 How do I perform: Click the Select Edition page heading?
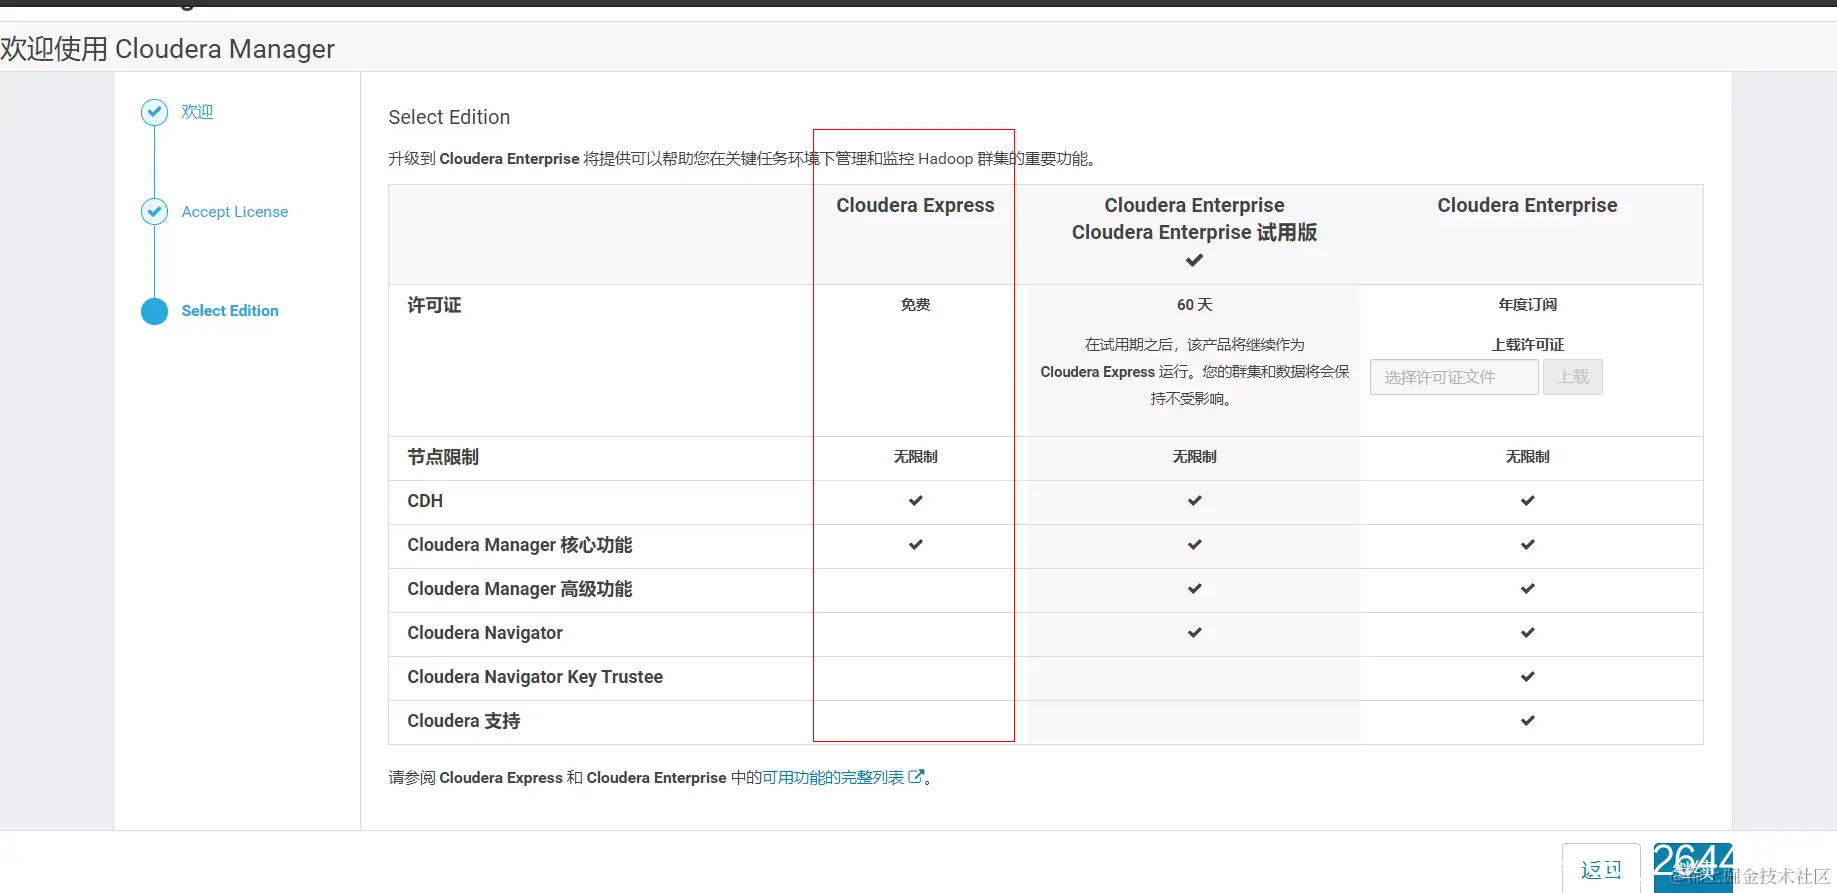pyautogui.click(x=449, y=117)
